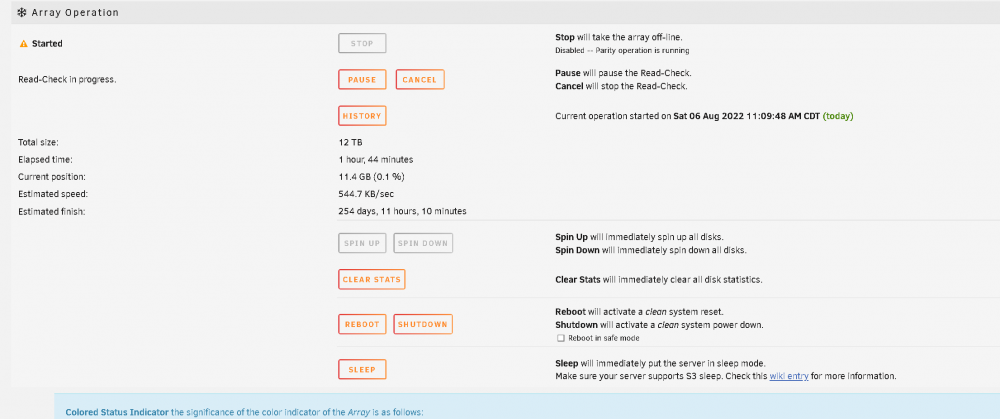This screenshot has height=419, width=1000.
Task: Click the disabled Stop button
Action: 362,43
